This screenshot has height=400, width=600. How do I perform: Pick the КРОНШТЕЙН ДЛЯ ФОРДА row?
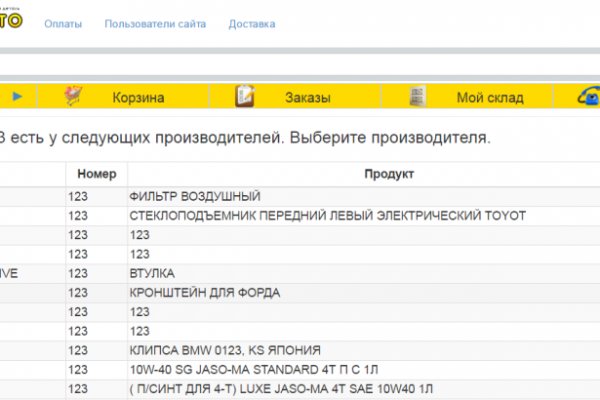[x=205, y=292]
